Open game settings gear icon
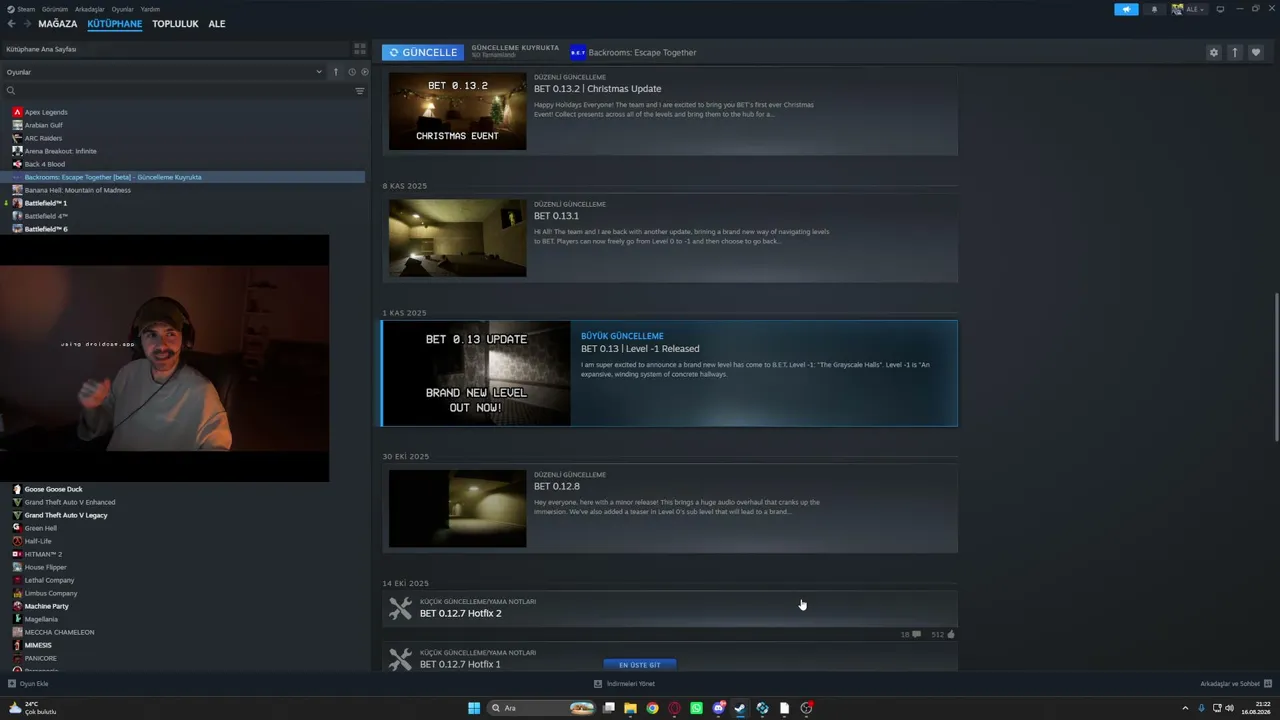 (x=1214, y=53)
